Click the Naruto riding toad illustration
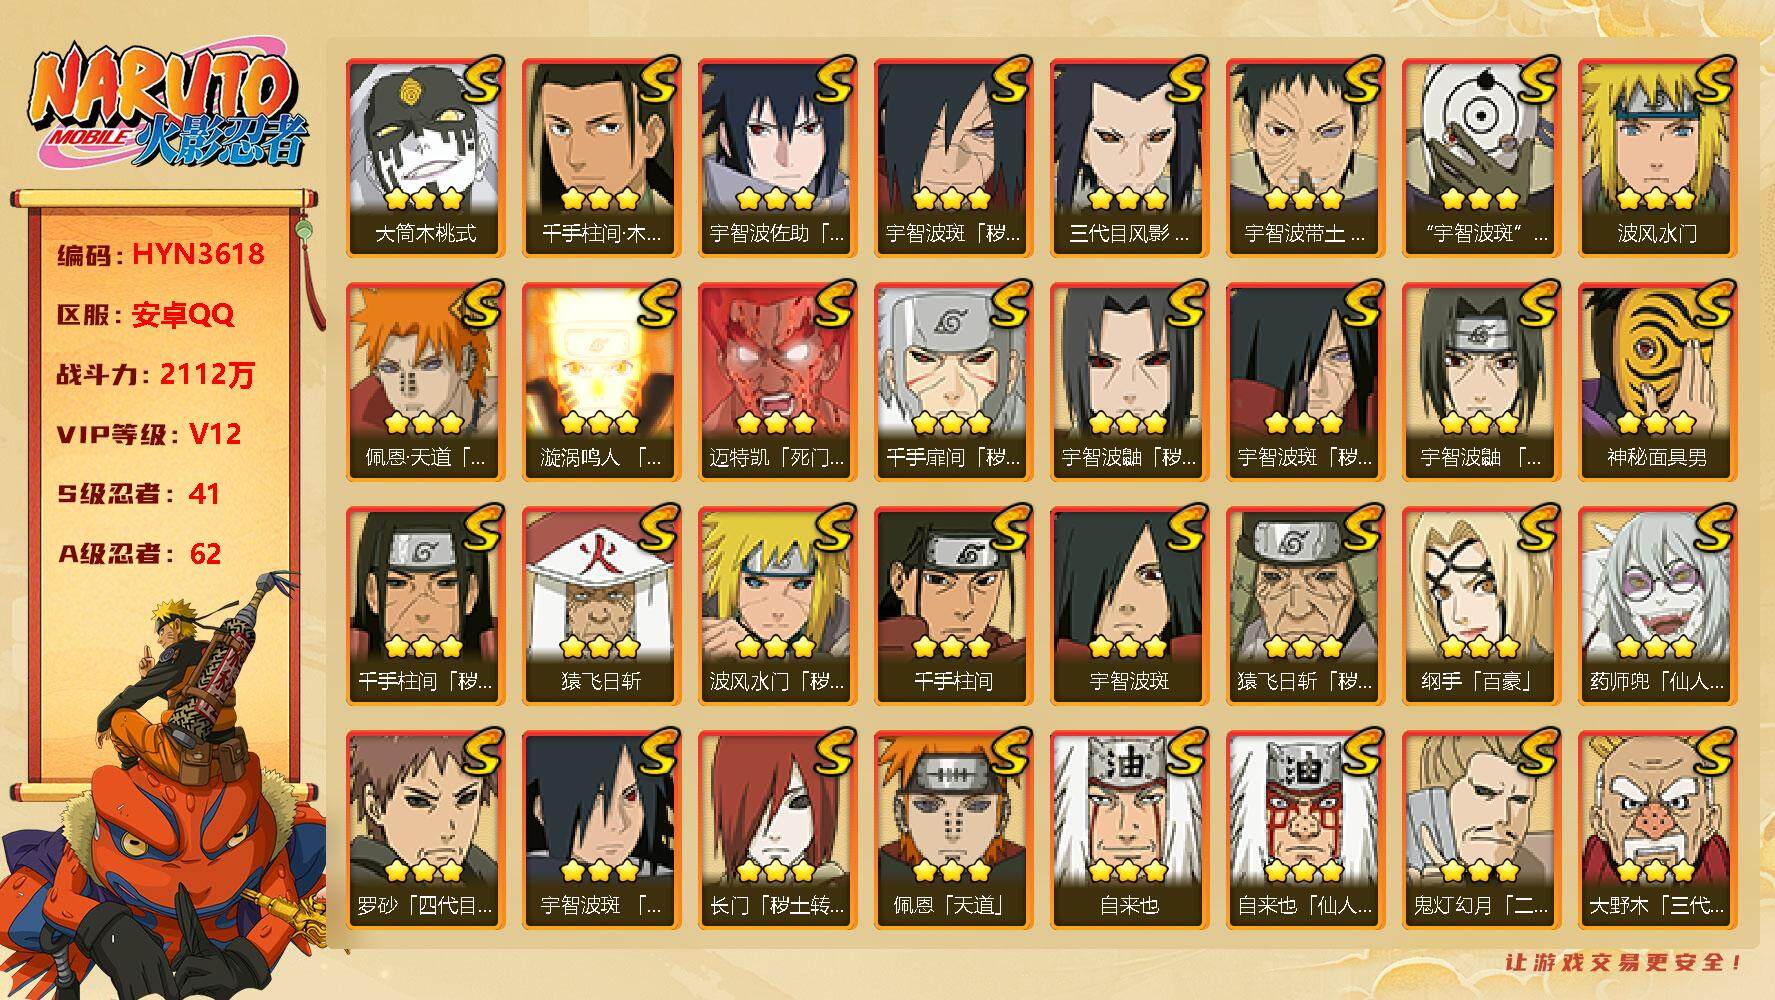The height and width of the screenshot is (1000, 1775). click(x=165, y=790)
